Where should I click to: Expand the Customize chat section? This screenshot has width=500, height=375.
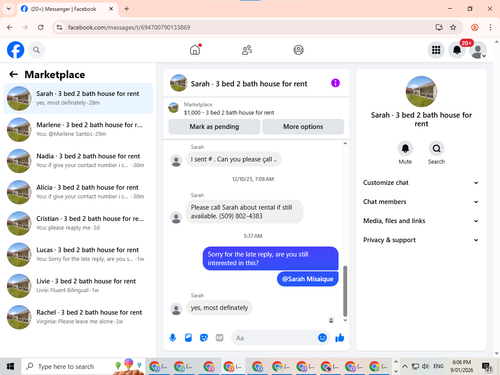421,183
